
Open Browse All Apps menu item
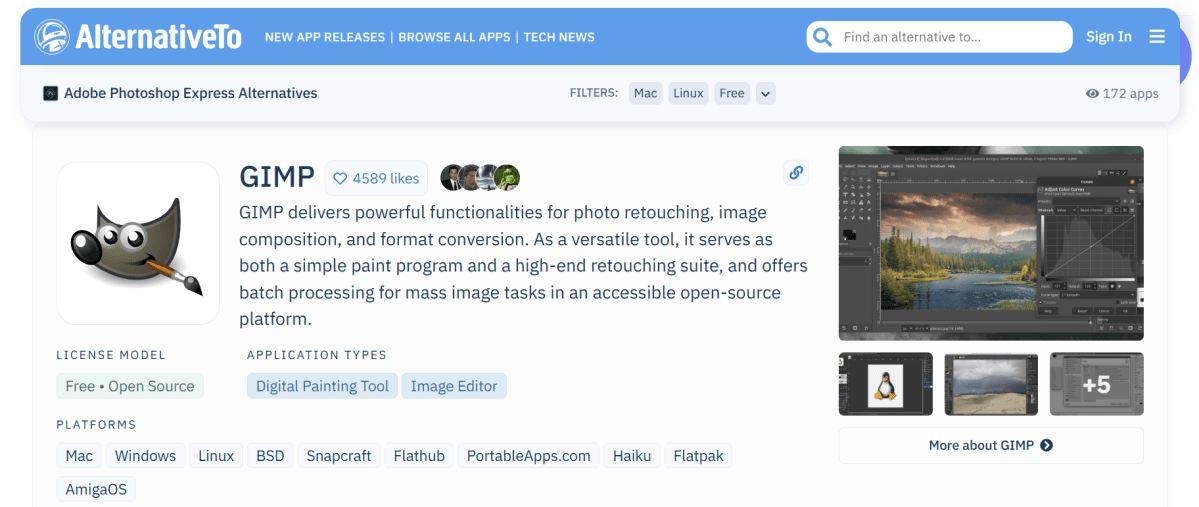(x=454, y=37)
